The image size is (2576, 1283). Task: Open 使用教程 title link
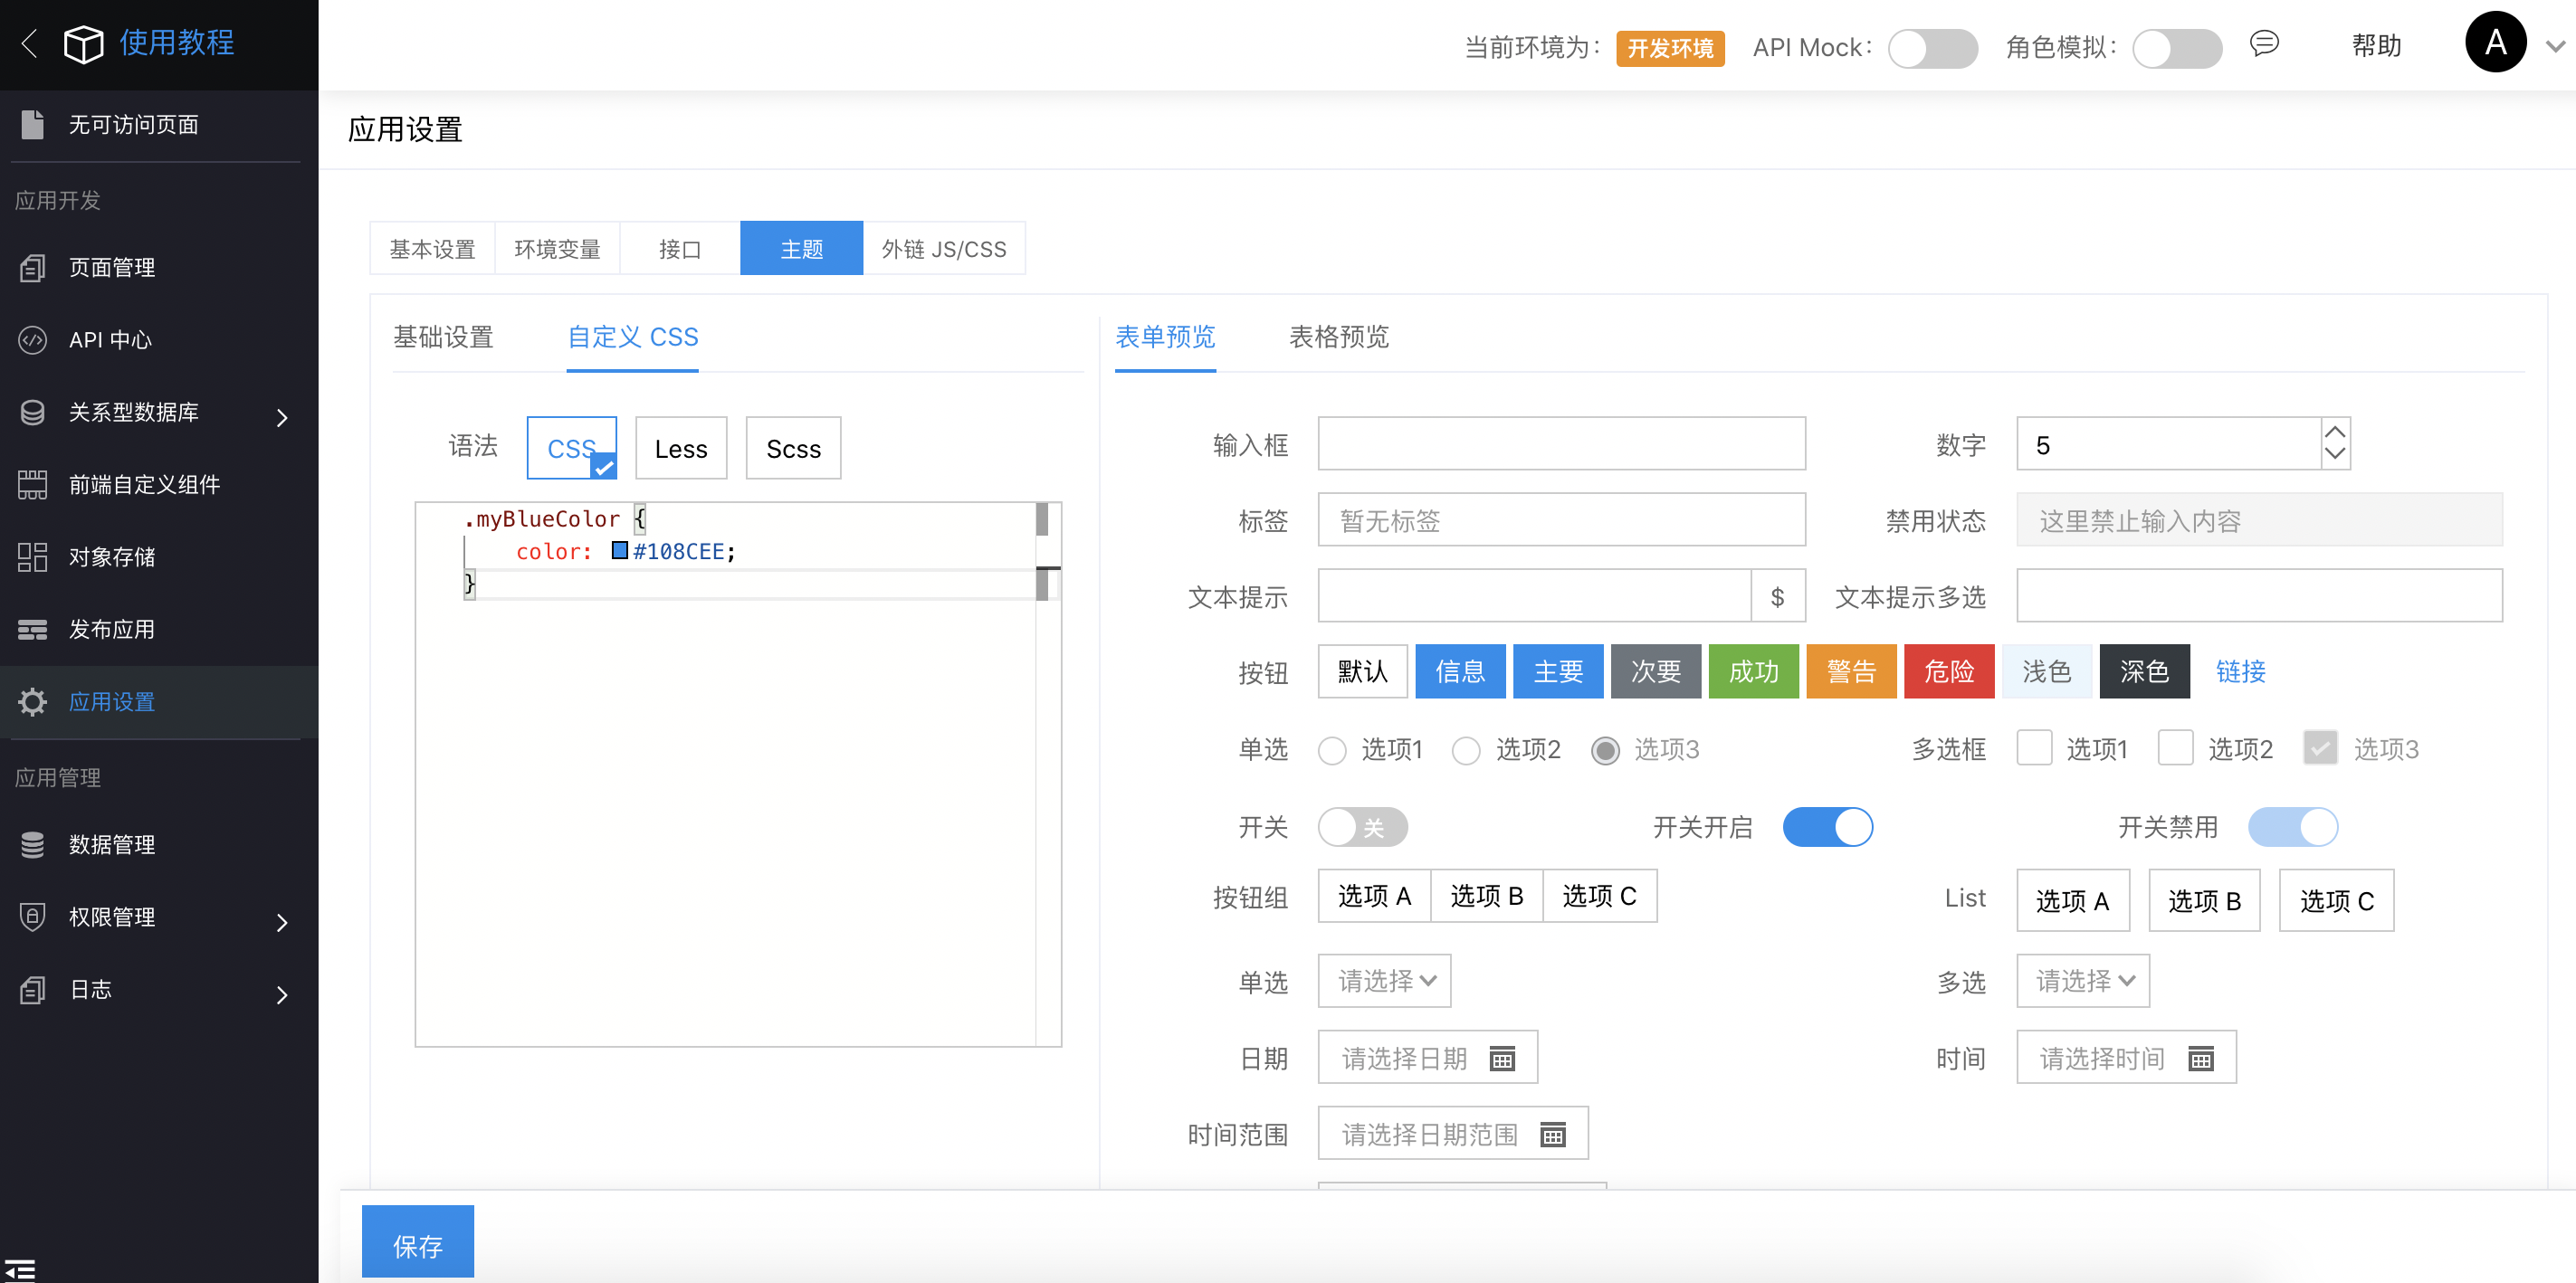pos(177,43)
